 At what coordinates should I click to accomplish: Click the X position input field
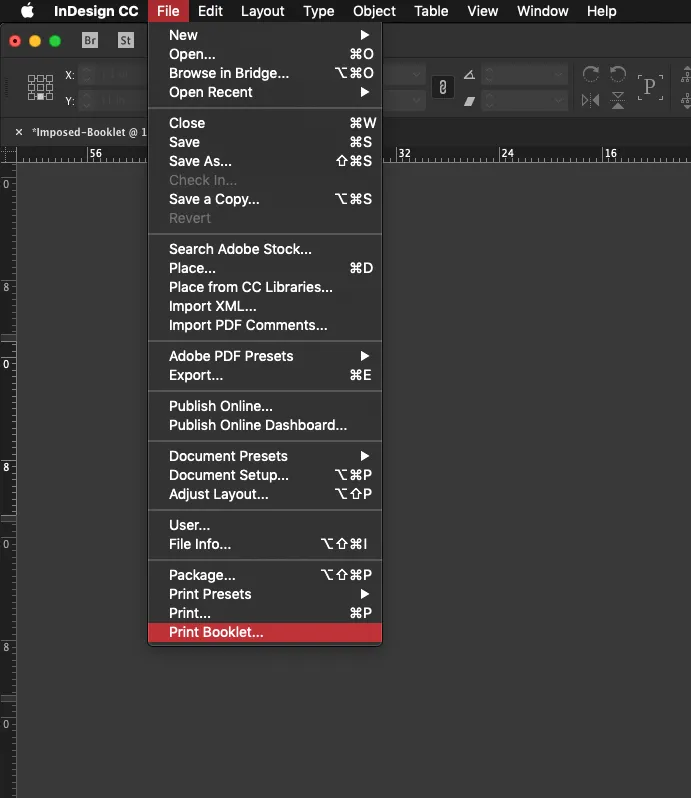120,75
